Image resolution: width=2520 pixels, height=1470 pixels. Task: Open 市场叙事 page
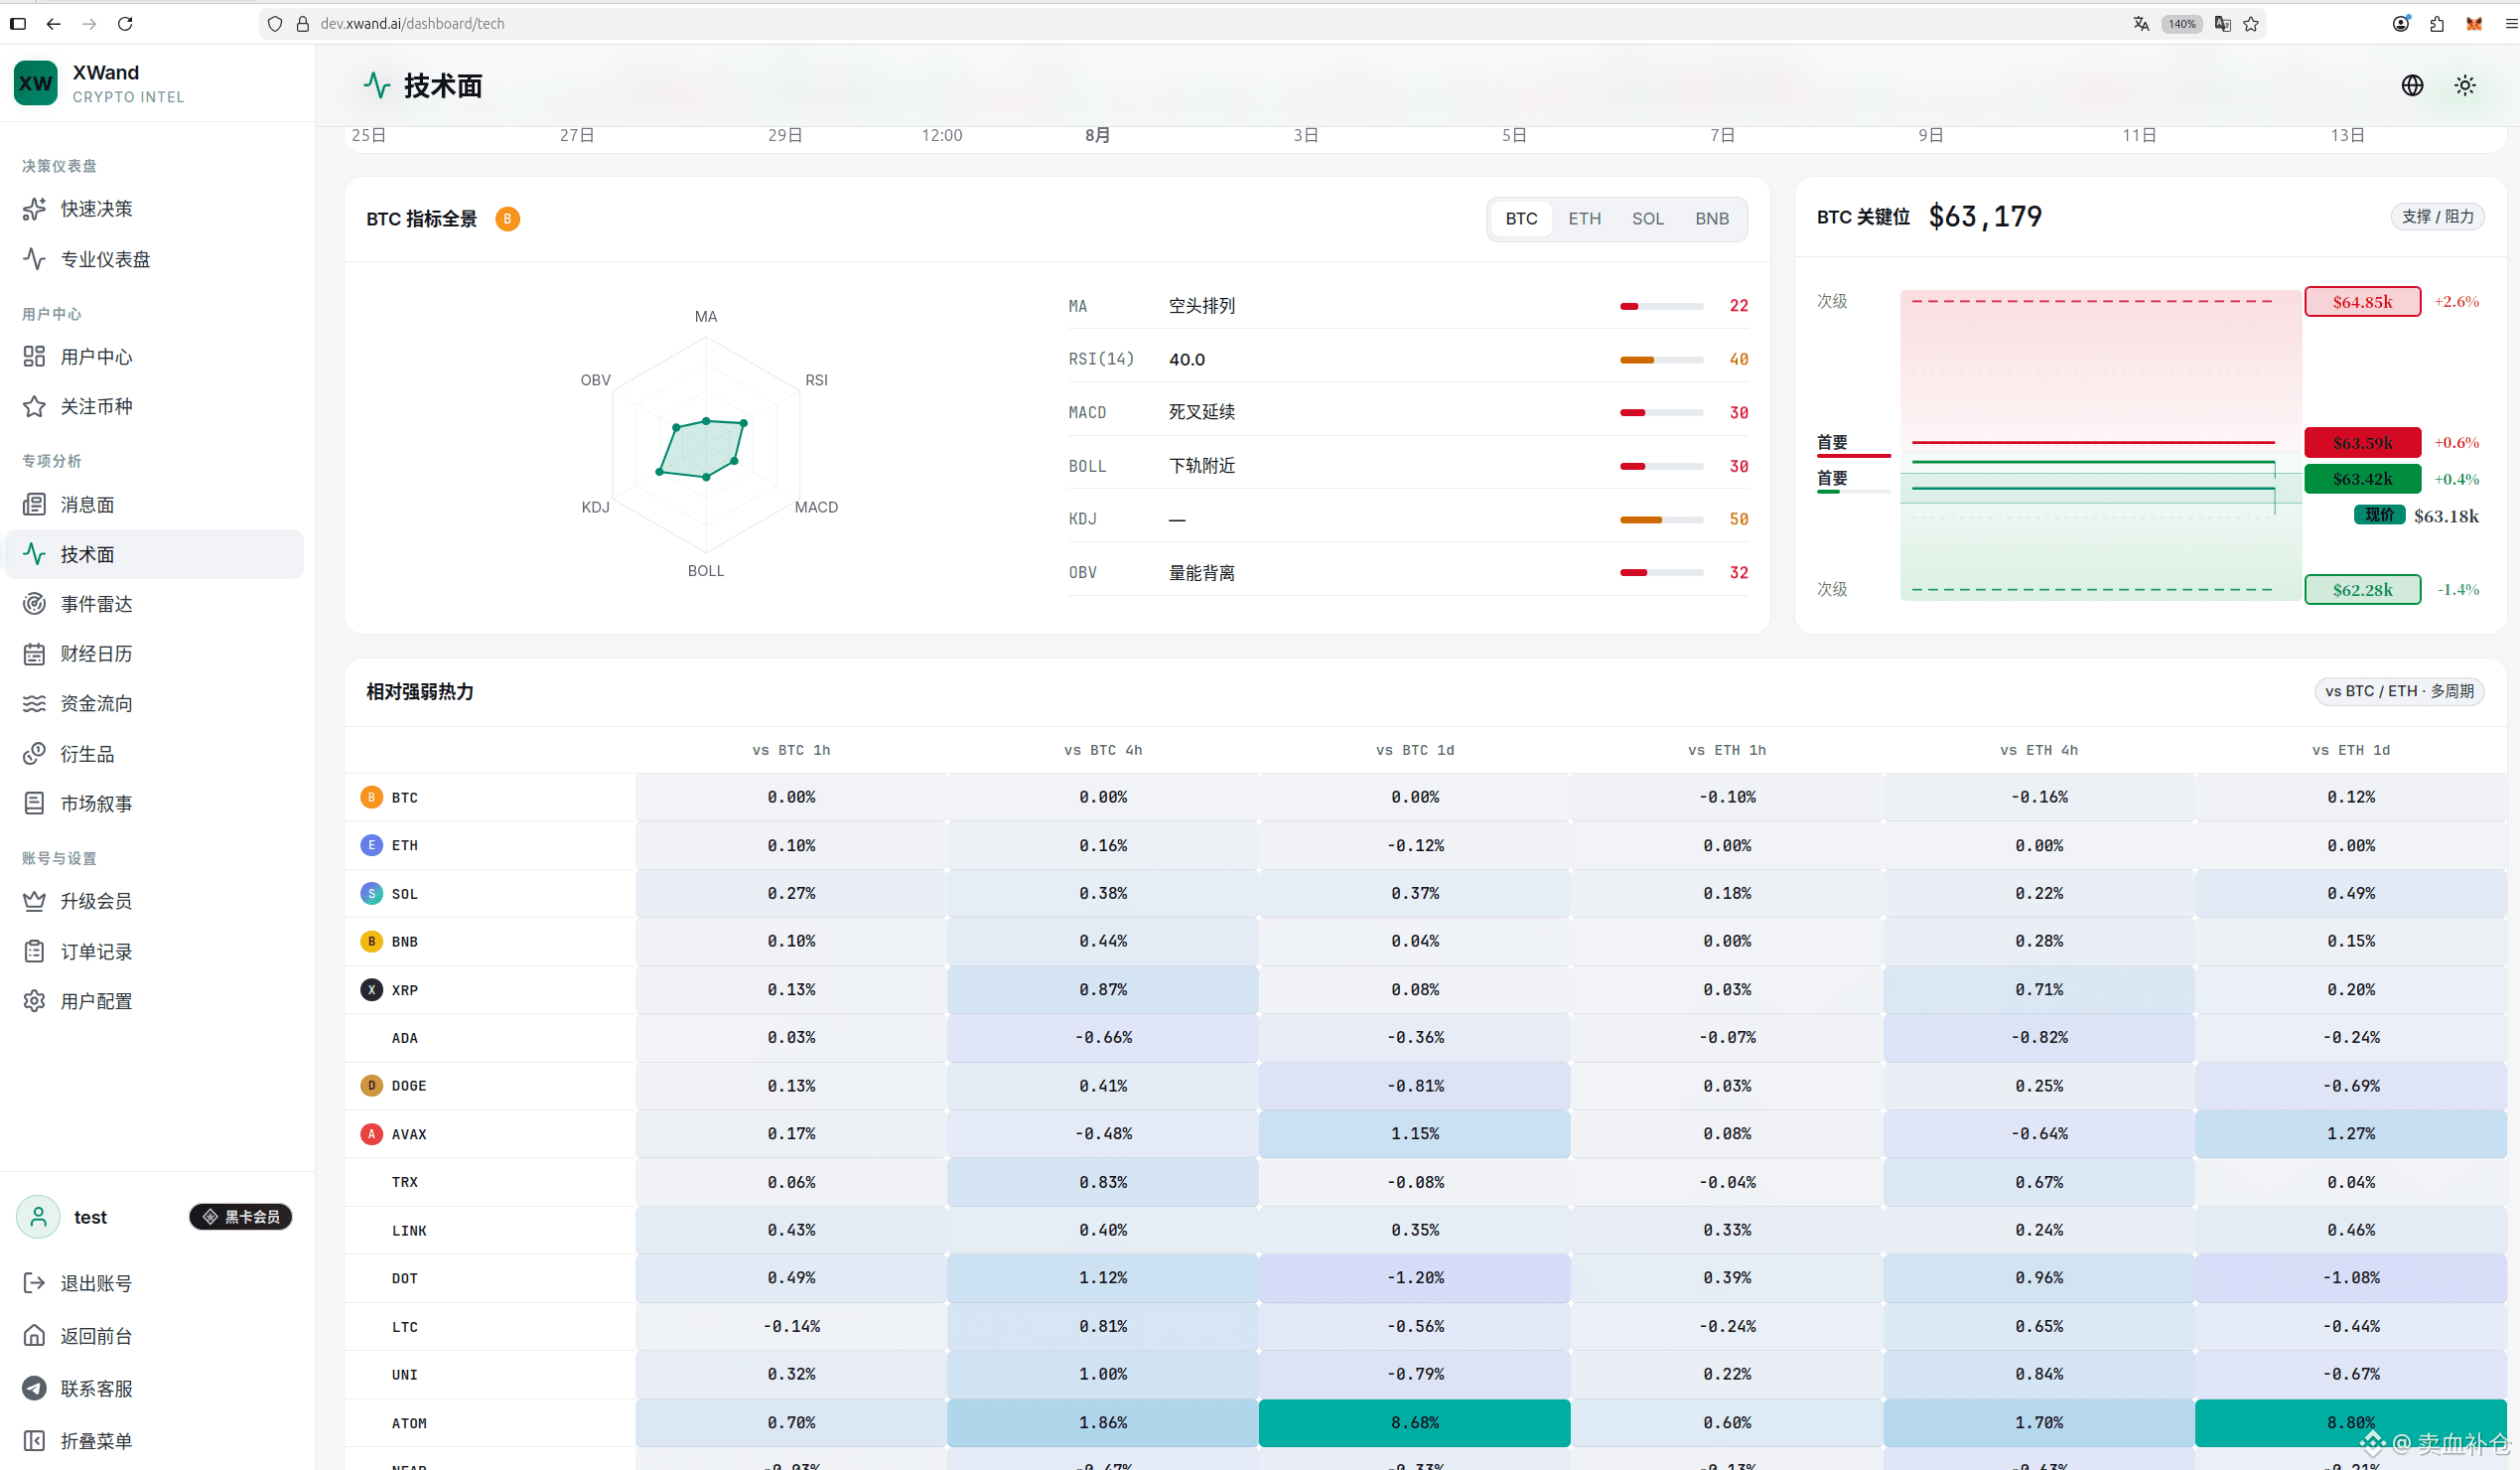tap(155, 804)
